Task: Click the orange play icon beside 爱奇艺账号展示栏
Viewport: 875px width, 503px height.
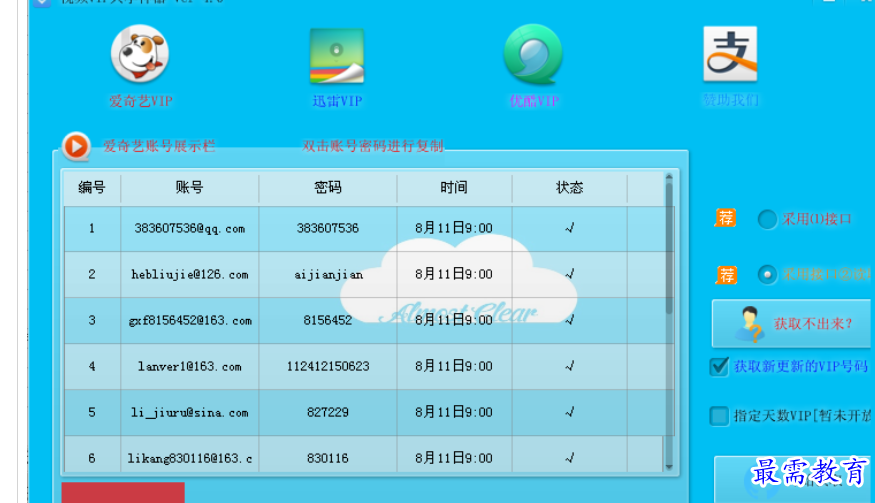Action: [x=76, y=146]
